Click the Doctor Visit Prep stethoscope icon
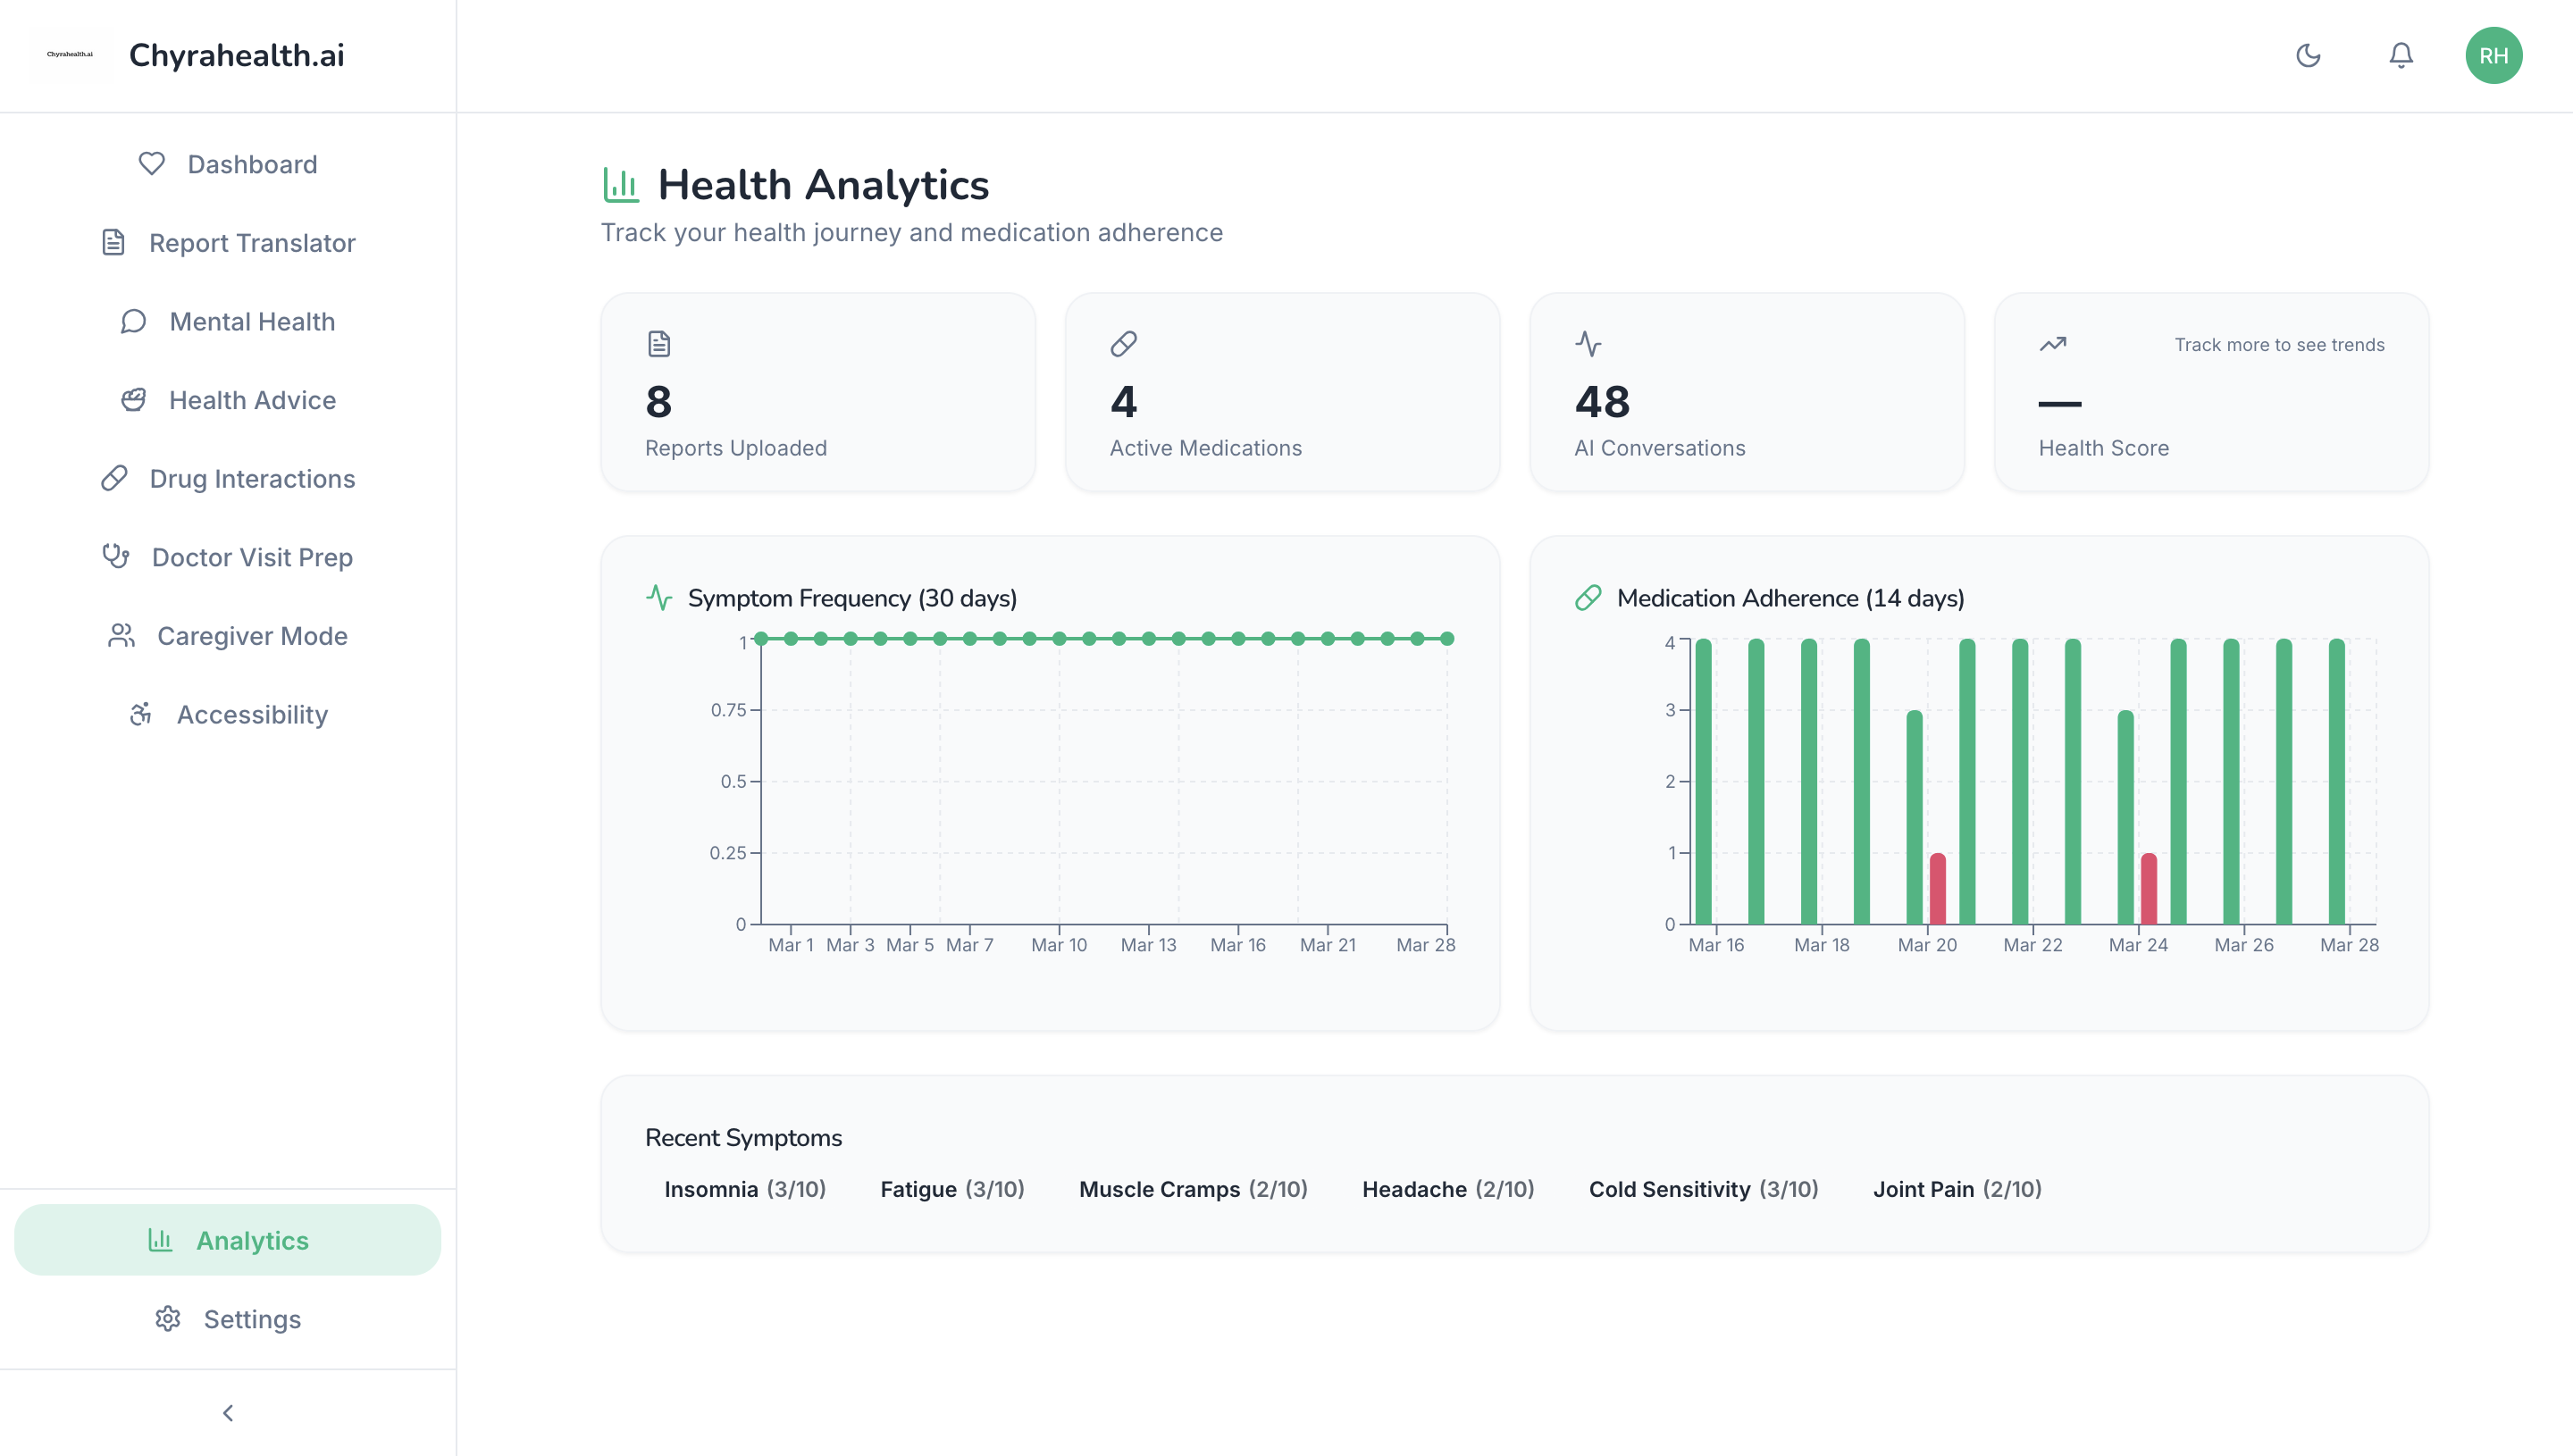The width and height of the screenshot is (2573, 1456). [x=116, y=556]
